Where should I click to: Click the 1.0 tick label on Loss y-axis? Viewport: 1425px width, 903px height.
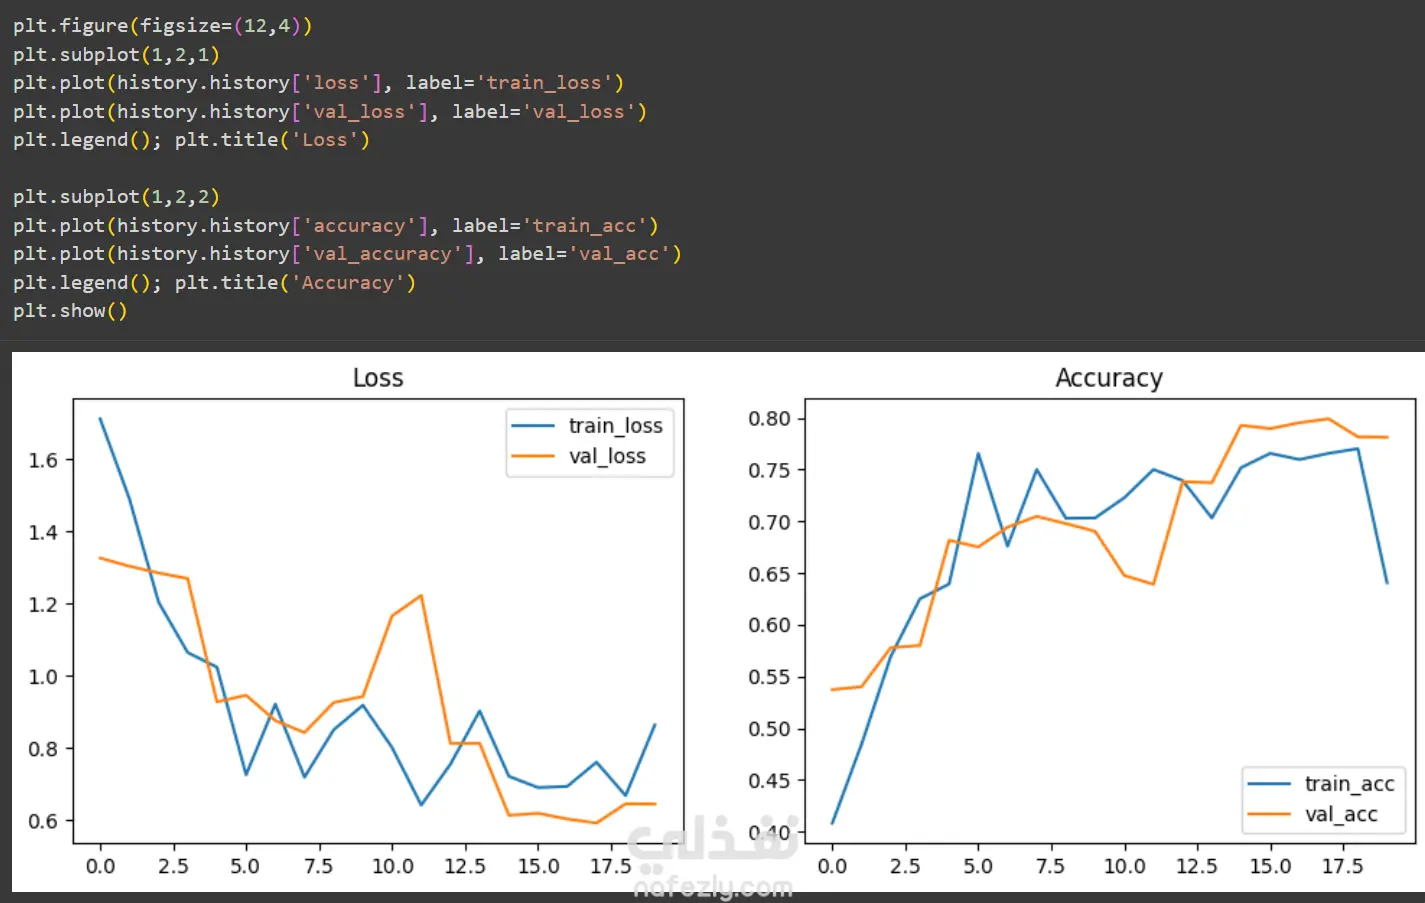tap(43, 676)
